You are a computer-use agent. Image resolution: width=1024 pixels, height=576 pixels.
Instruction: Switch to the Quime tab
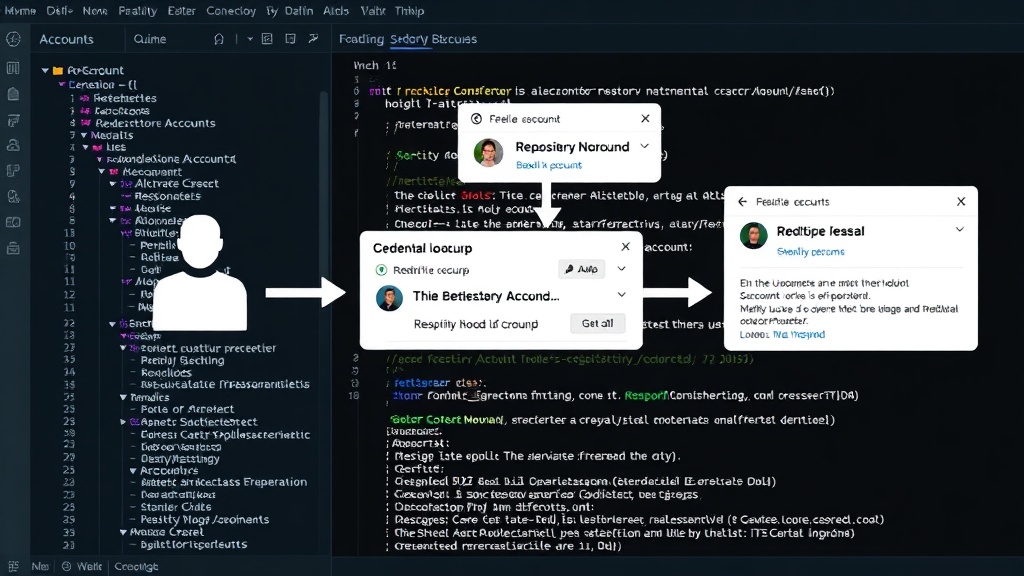pyautogui.click(x=150, y=39)
